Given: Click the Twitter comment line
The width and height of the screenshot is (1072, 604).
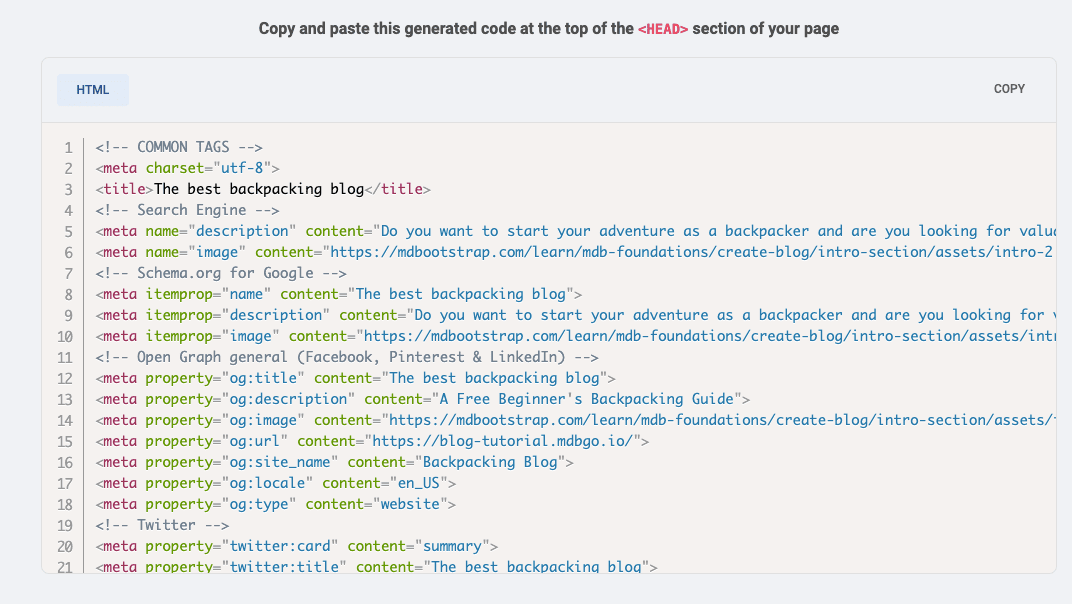Looking at the screenshot, I should 162,525.
